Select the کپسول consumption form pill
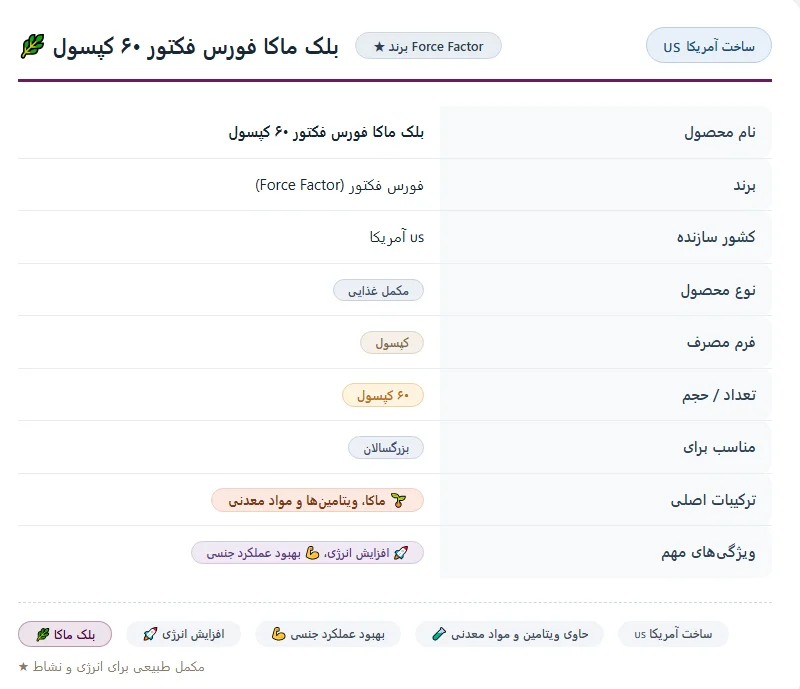Viewport: 800px width, 689px height. [392, 343]
